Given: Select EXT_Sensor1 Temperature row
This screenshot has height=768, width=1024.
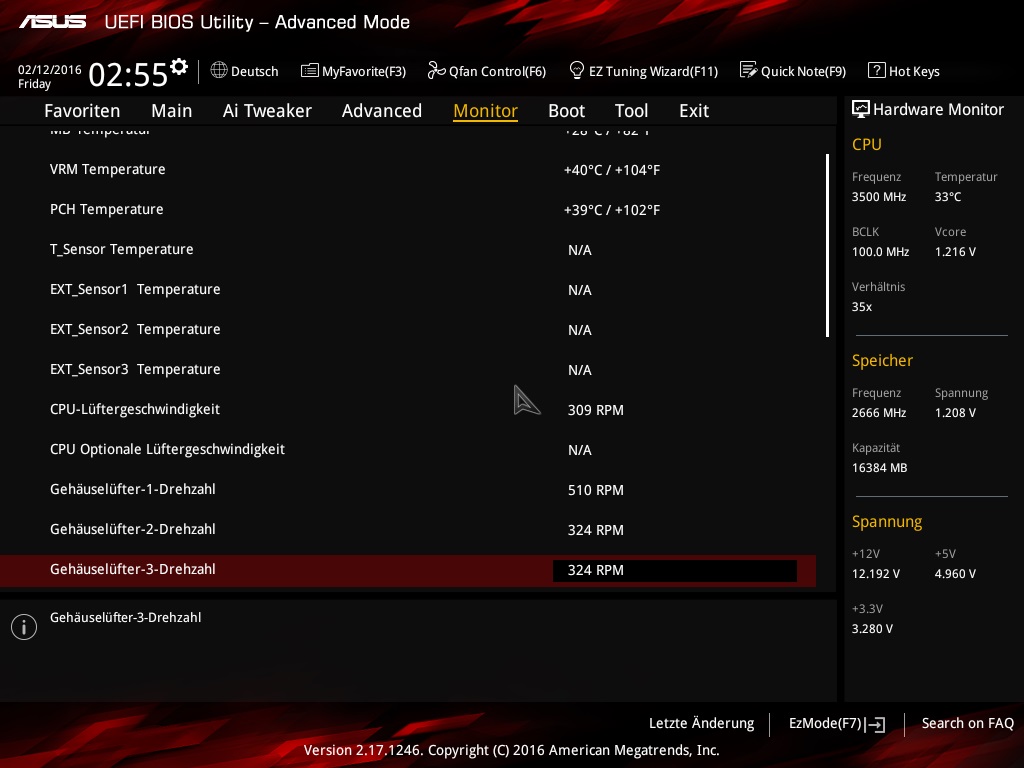Looking at the screenshot, I should pos(408,289).
